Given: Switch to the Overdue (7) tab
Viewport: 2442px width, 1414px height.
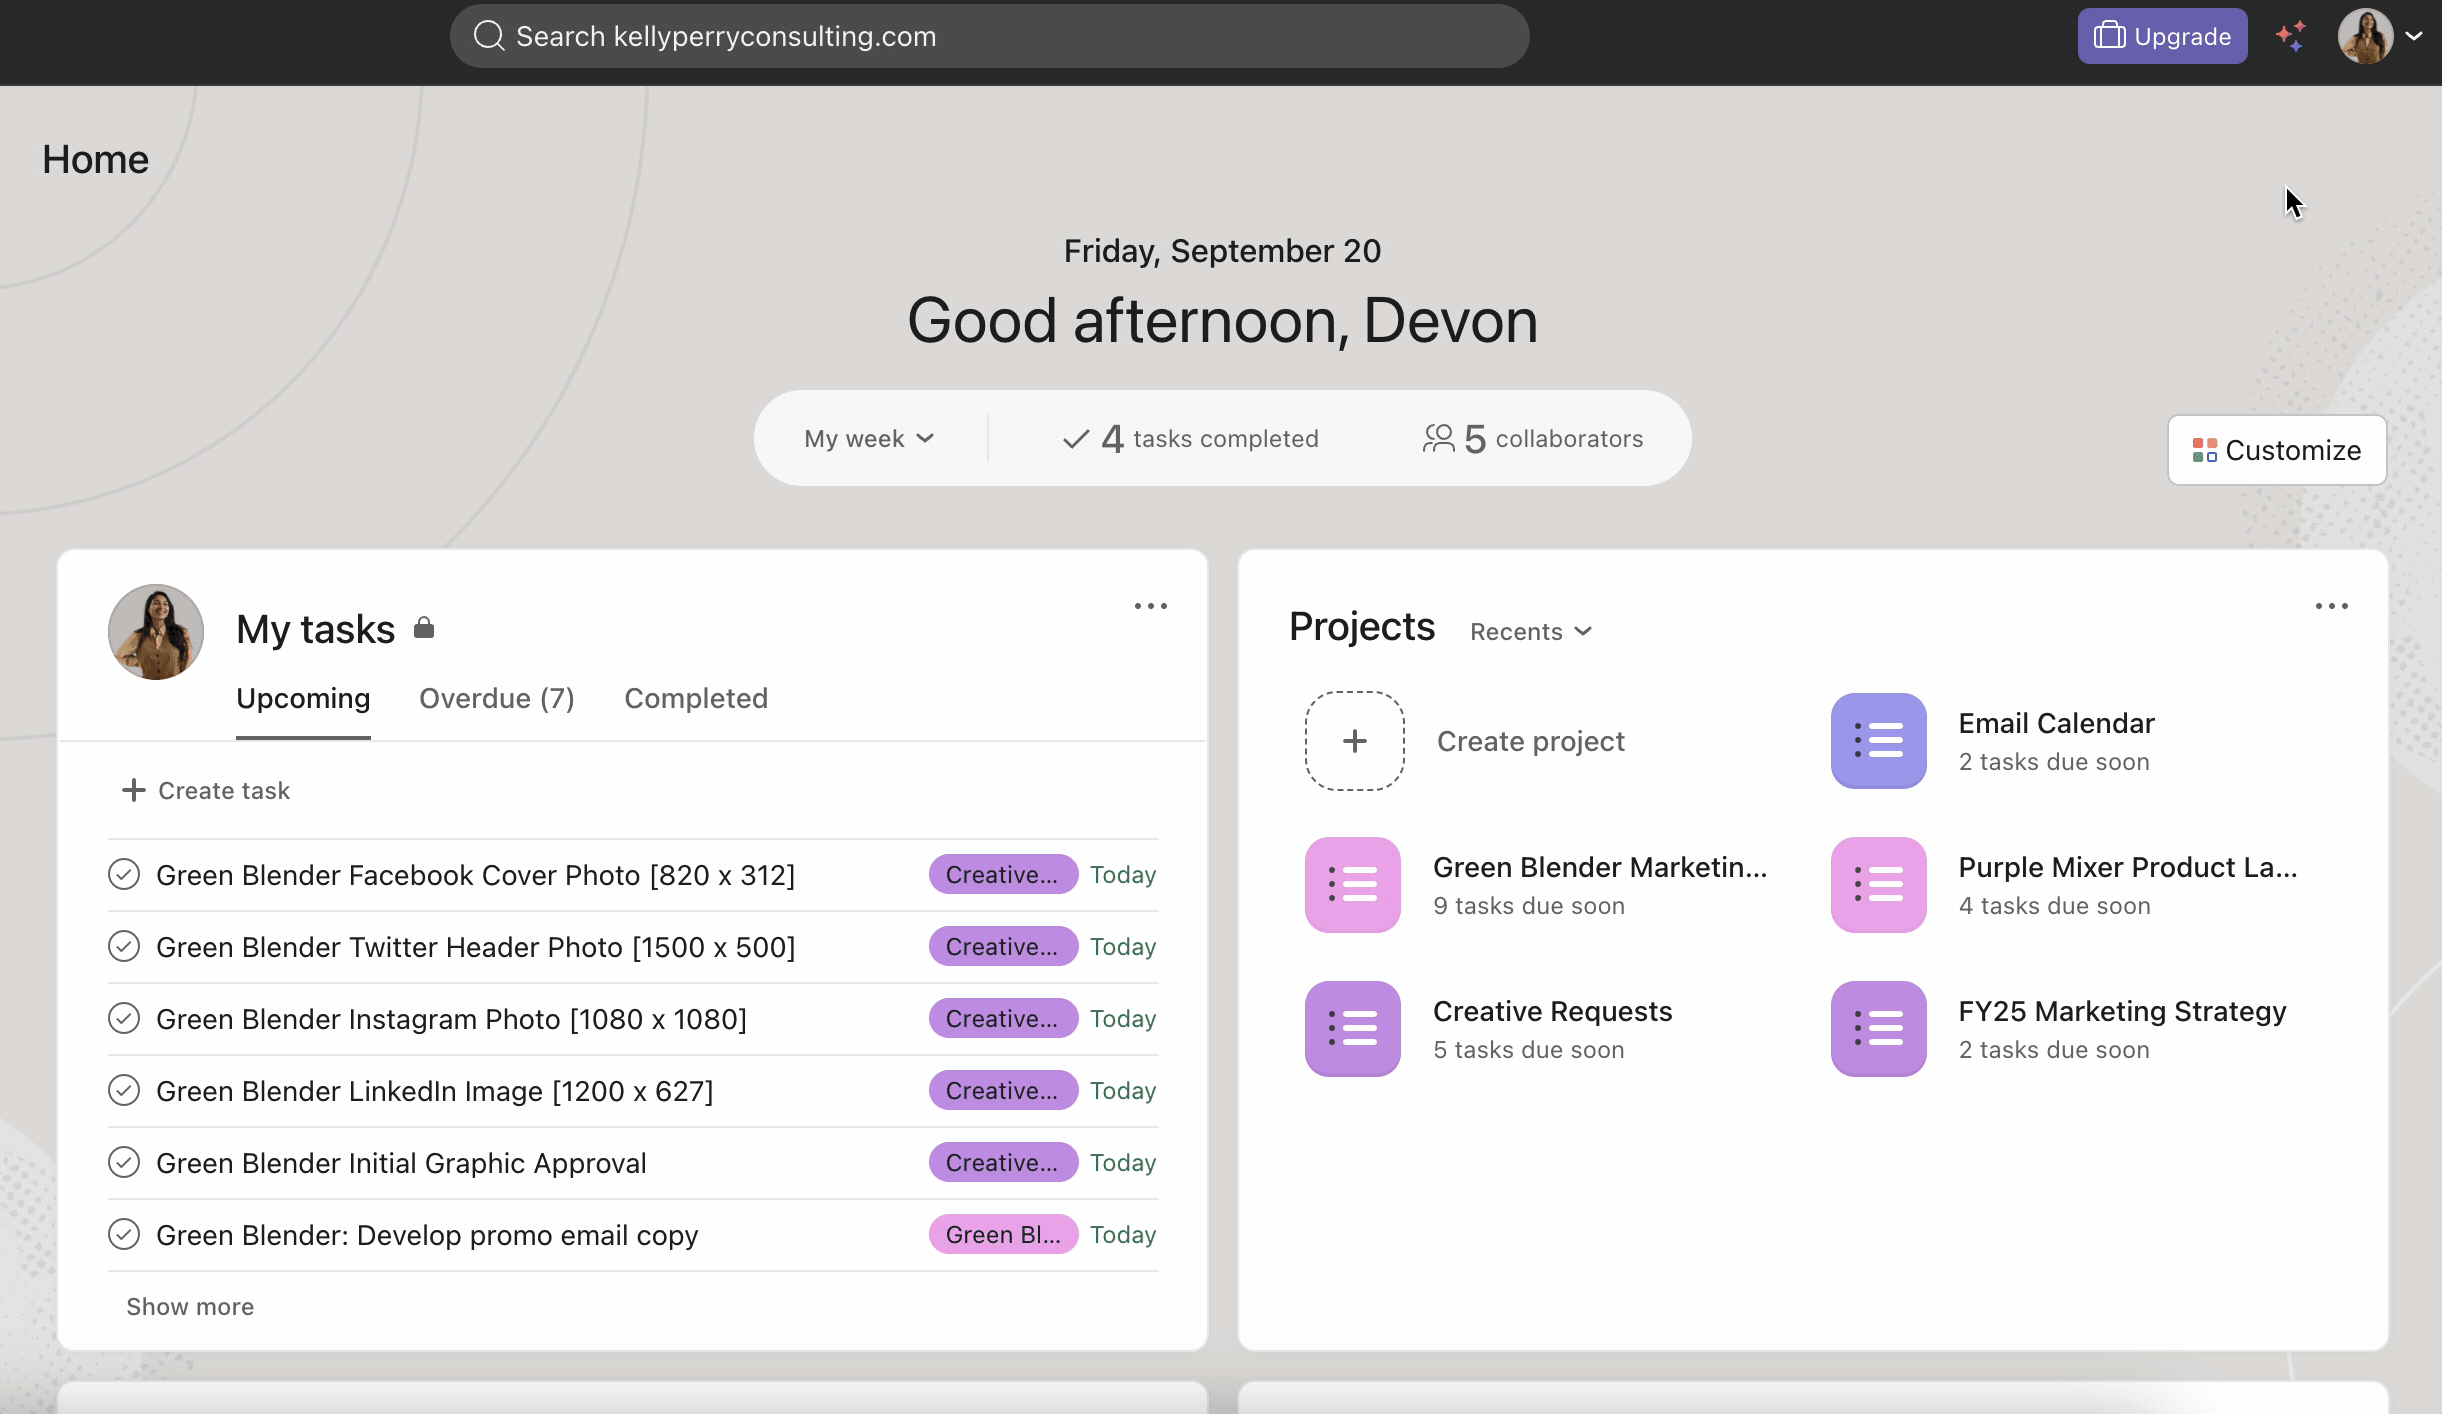Looking at the screenshot, I should [x=496, y=699].
